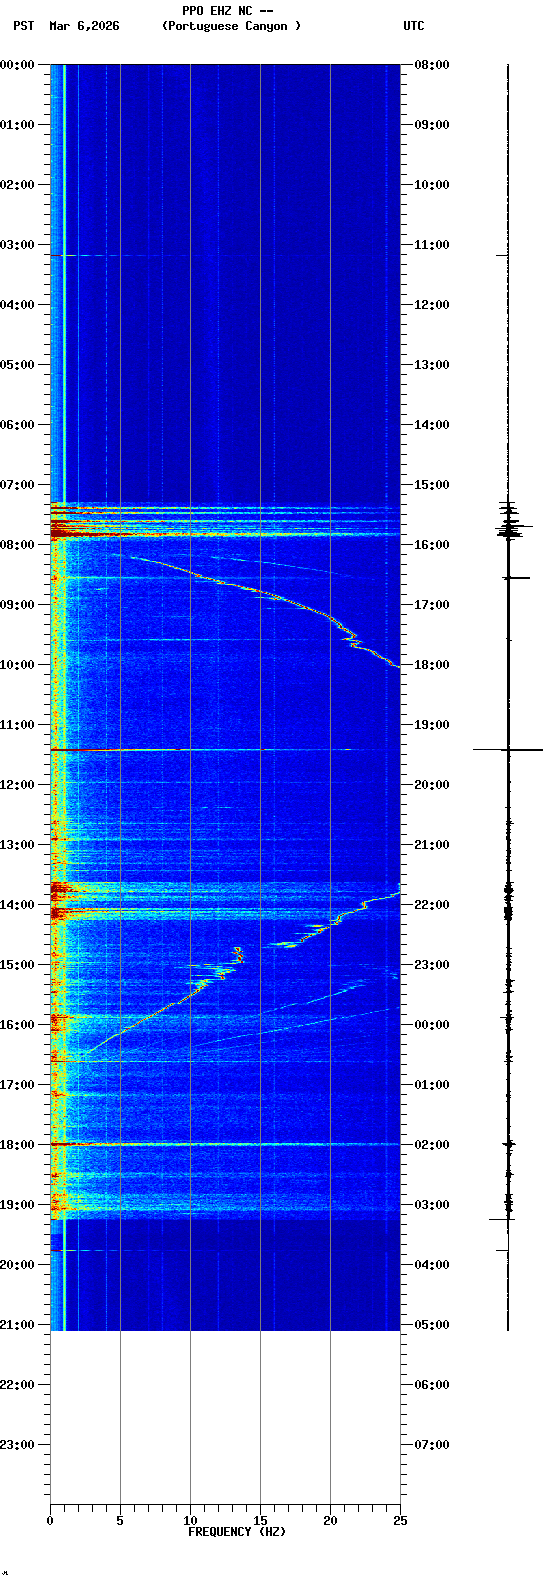Click the '(Portuguese Canyon )' label

pyautogui.click(x=231, y=26)
